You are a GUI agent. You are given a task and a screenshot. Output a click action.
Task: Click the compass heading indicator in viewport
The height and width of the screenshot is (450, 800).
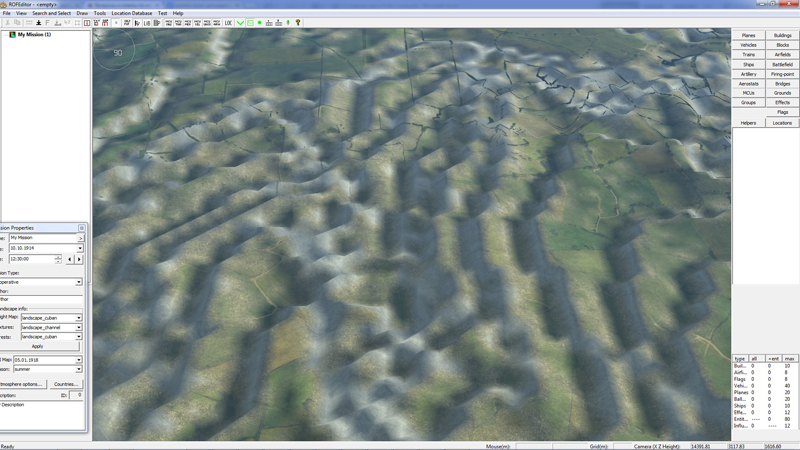pos(117,52)
